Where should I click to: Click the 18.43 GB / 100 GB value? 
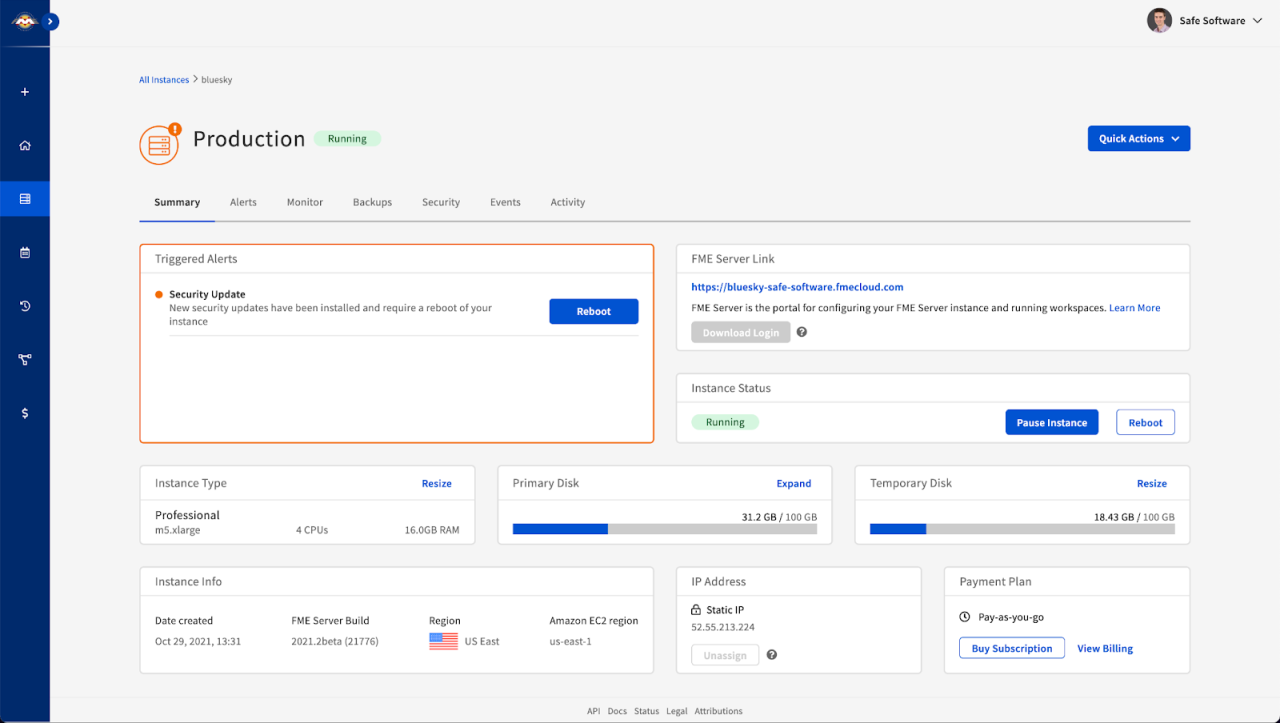(1134, 517)
